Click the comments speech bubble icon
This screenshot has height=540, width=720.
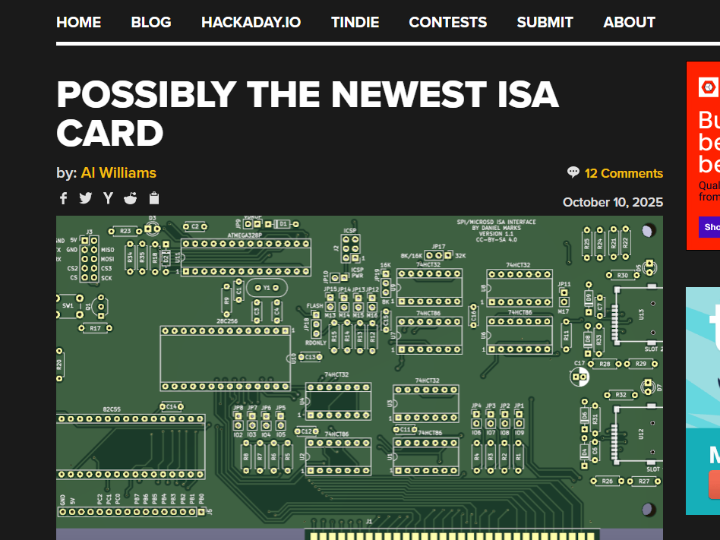573,172
